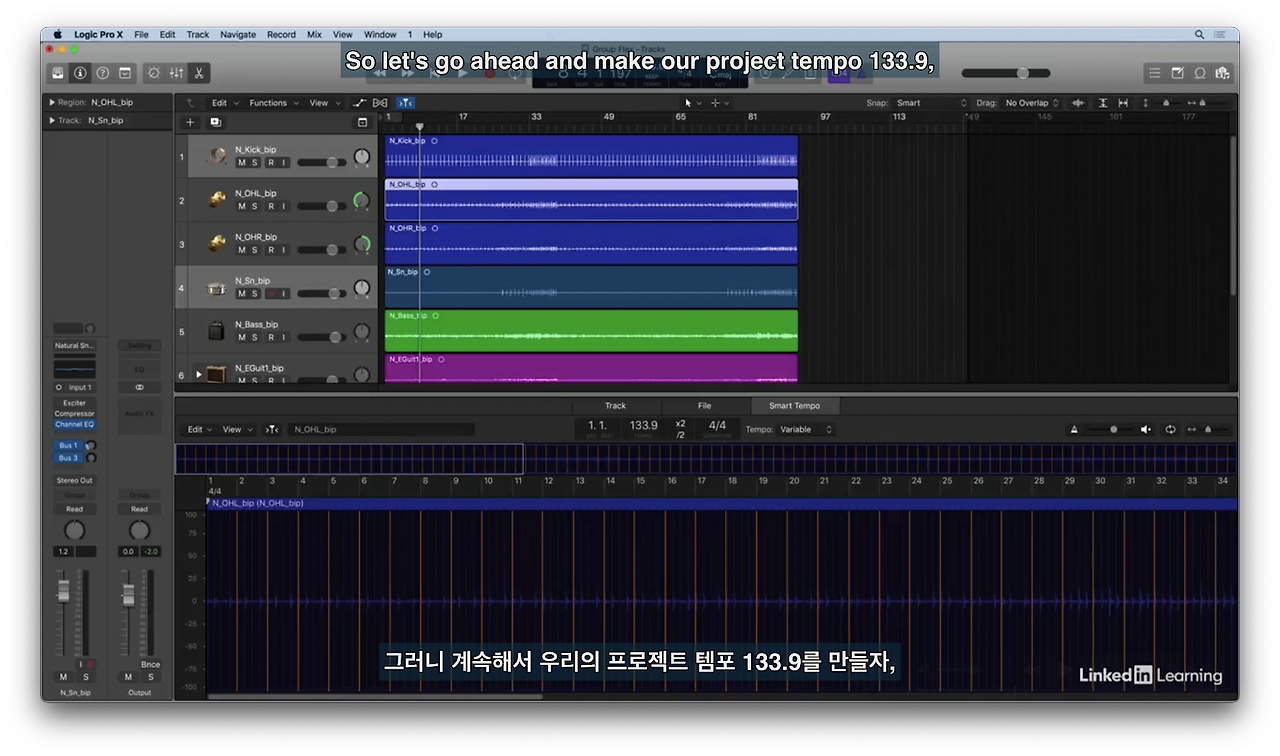Open the Snap Smart dropdown
Viewport: 1280px width, 756px height.
click(x=932, y=103)
